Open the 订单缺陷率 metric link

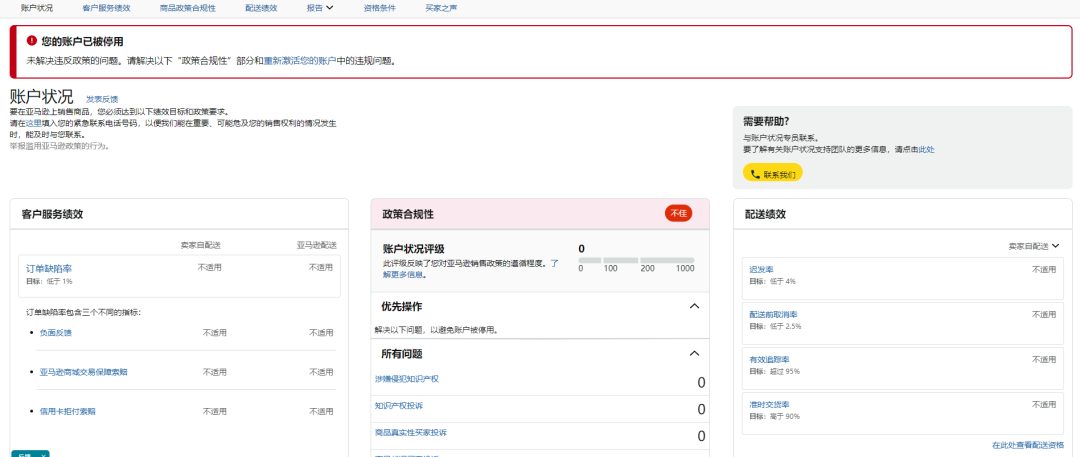tap(49, 268)
